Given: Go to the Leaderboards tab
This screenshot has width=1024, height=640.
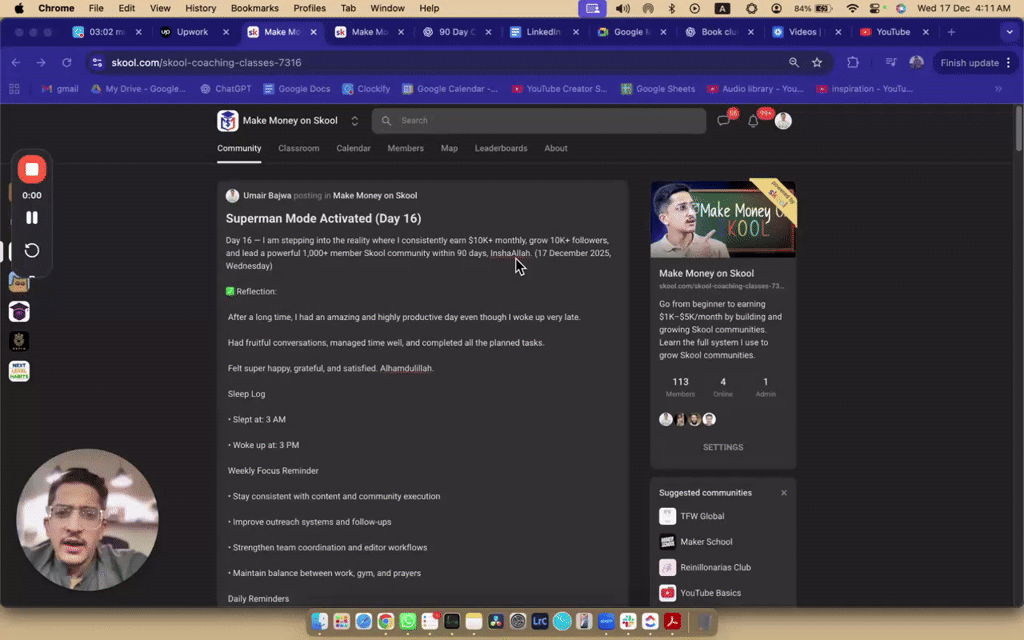Looking at the screenshot, I should pyautogui.click(x=501, y=148).
